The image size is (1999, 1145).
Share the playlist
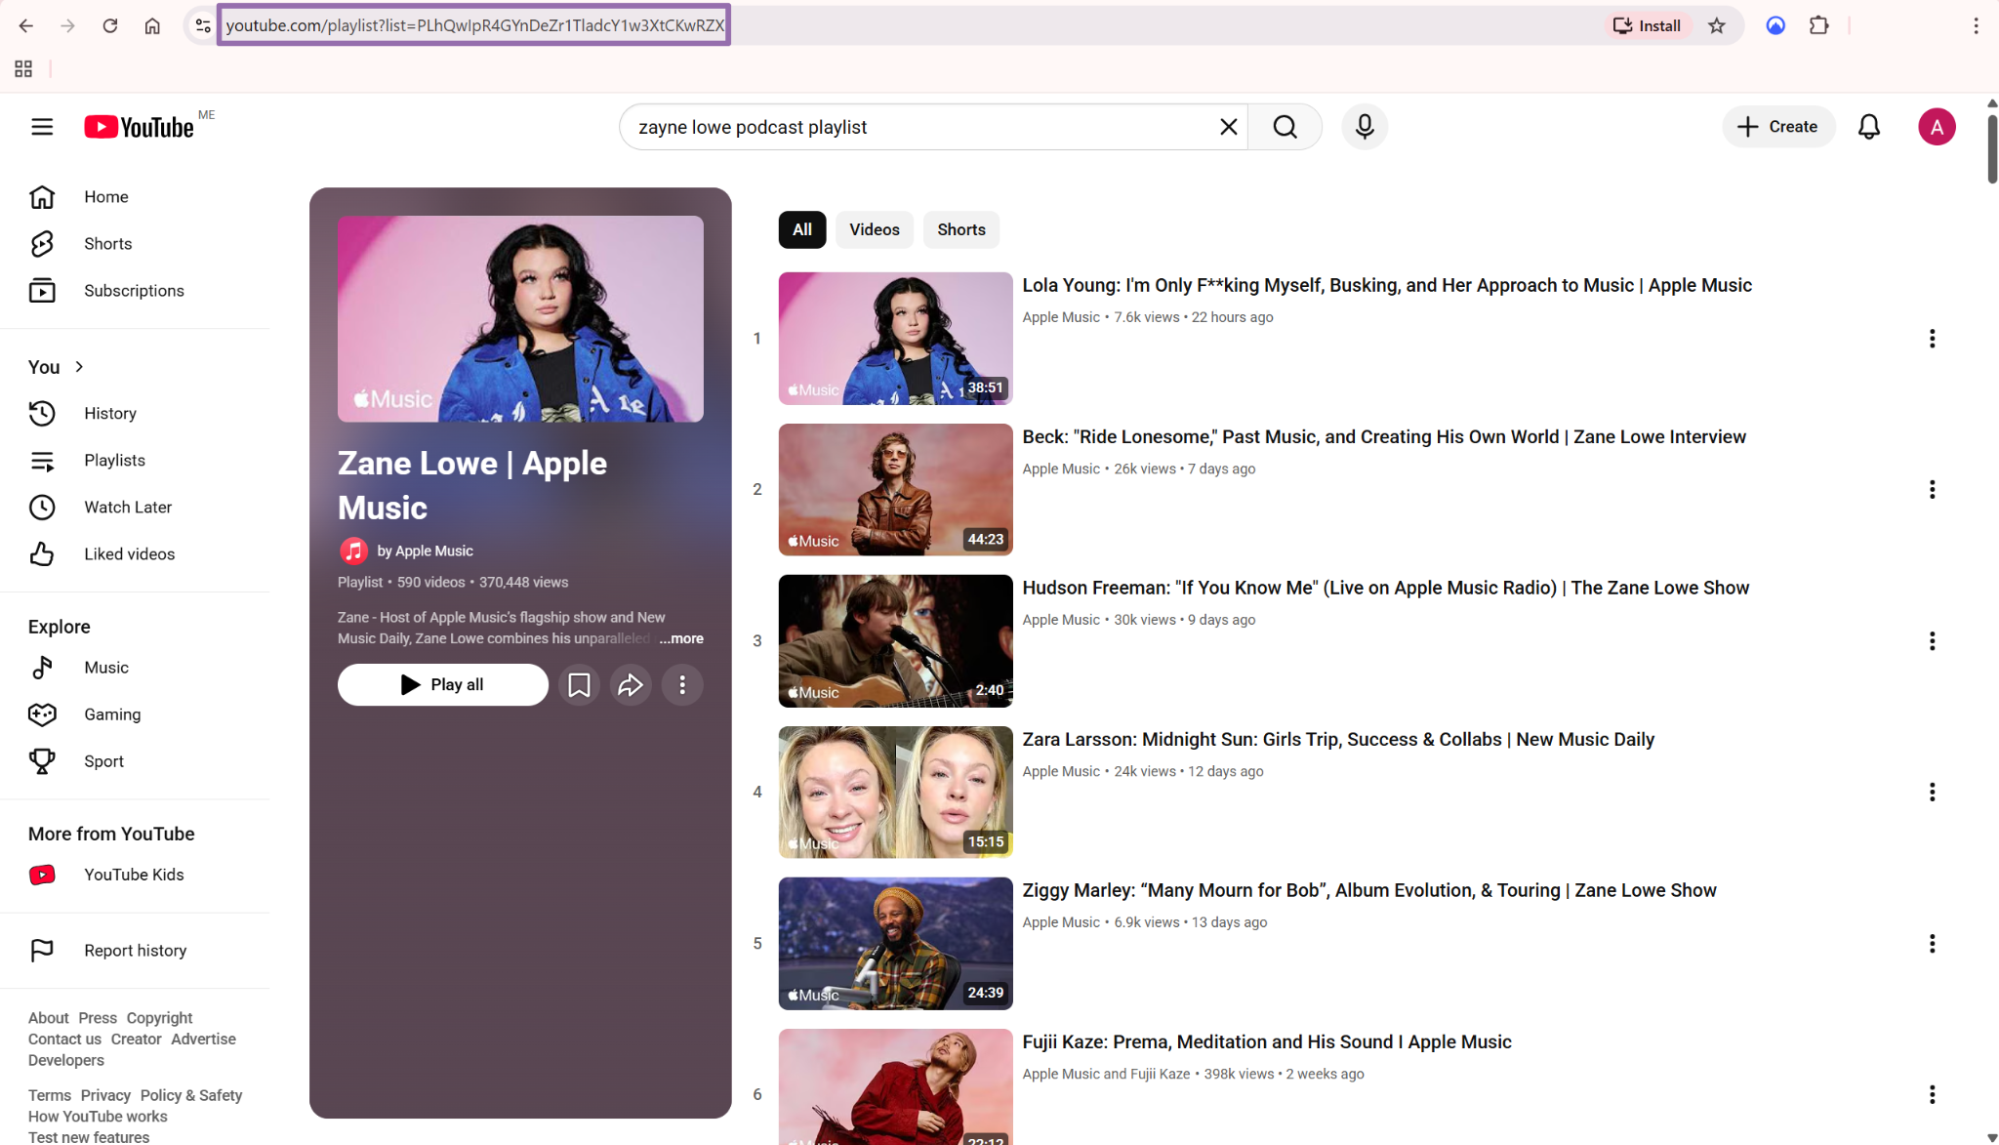(630, 685)
